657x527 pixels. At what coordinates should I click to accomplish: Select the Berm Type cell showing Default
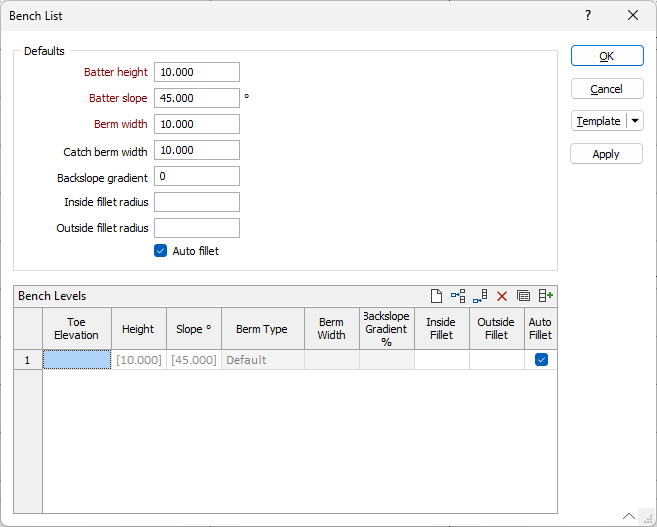262,360
